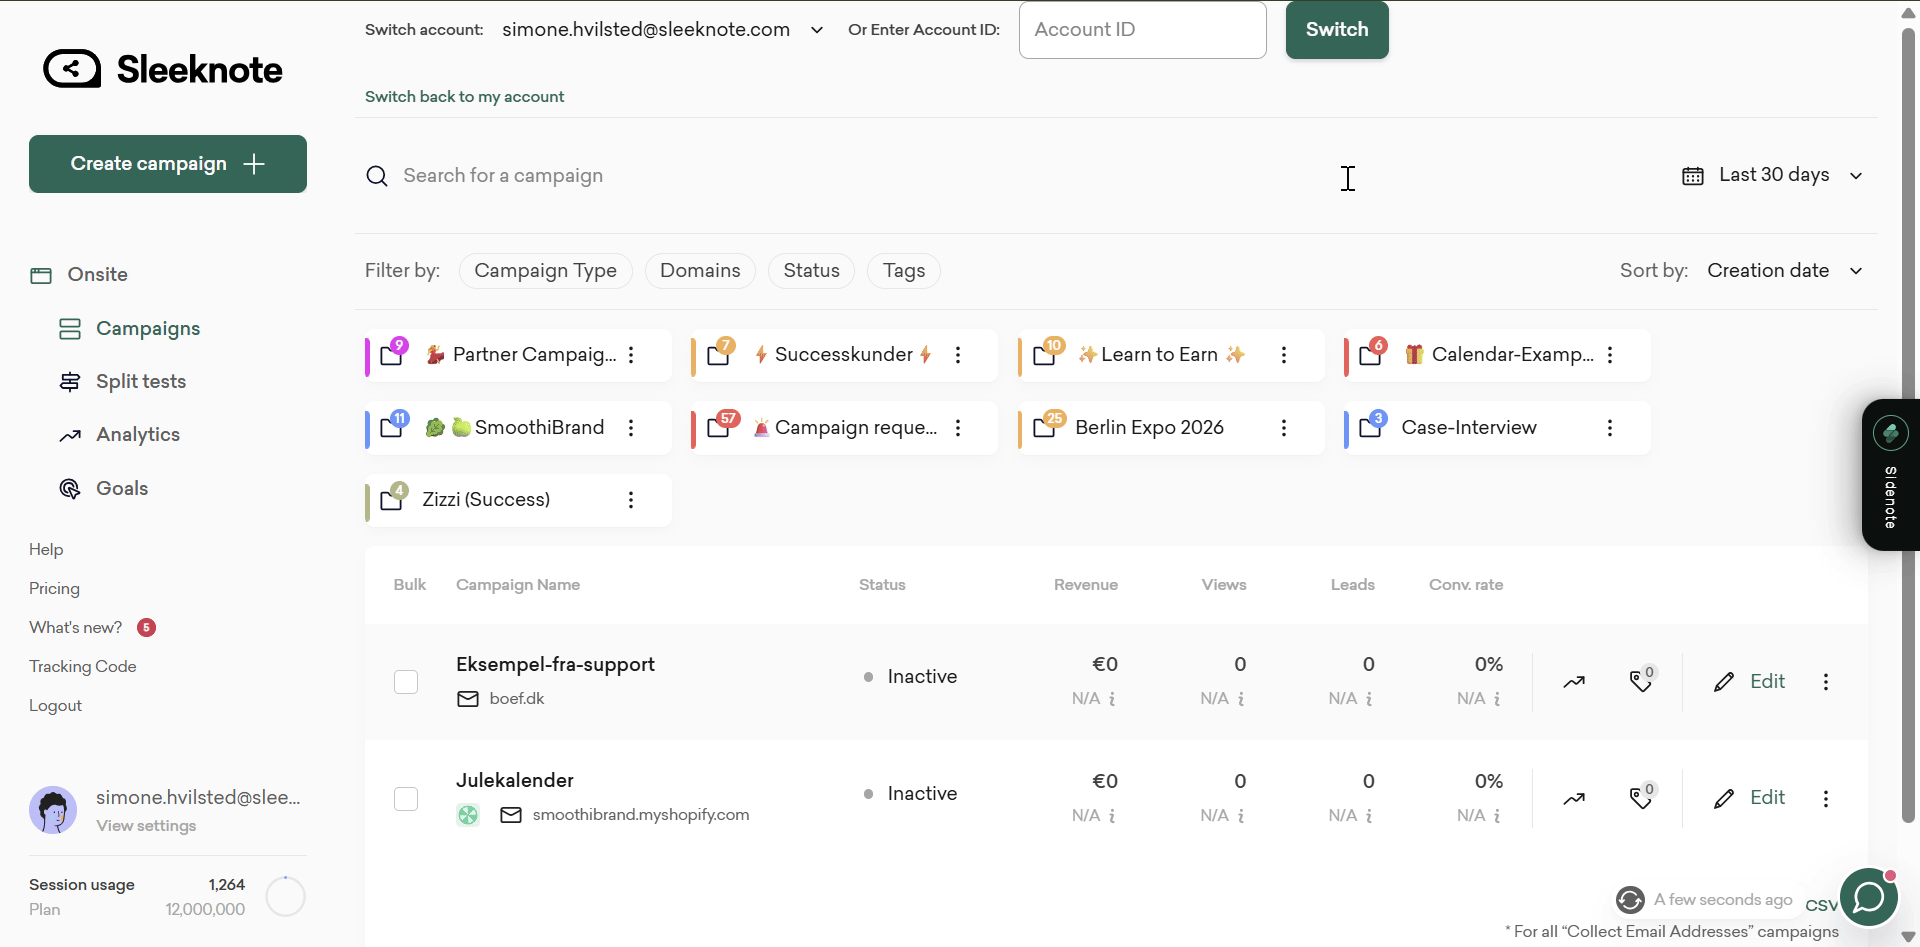The image size is (1920, 947).
Task: Open the Case-Interview folder
Action: pos(1497,428)
